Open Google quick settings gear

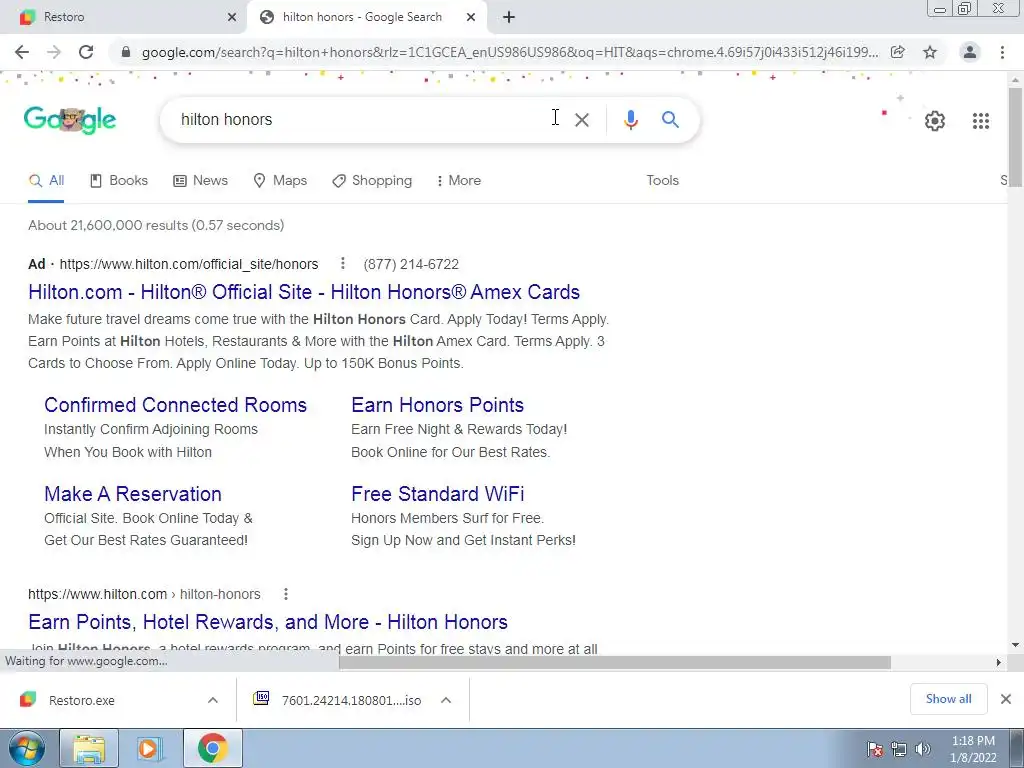[935, 121]
